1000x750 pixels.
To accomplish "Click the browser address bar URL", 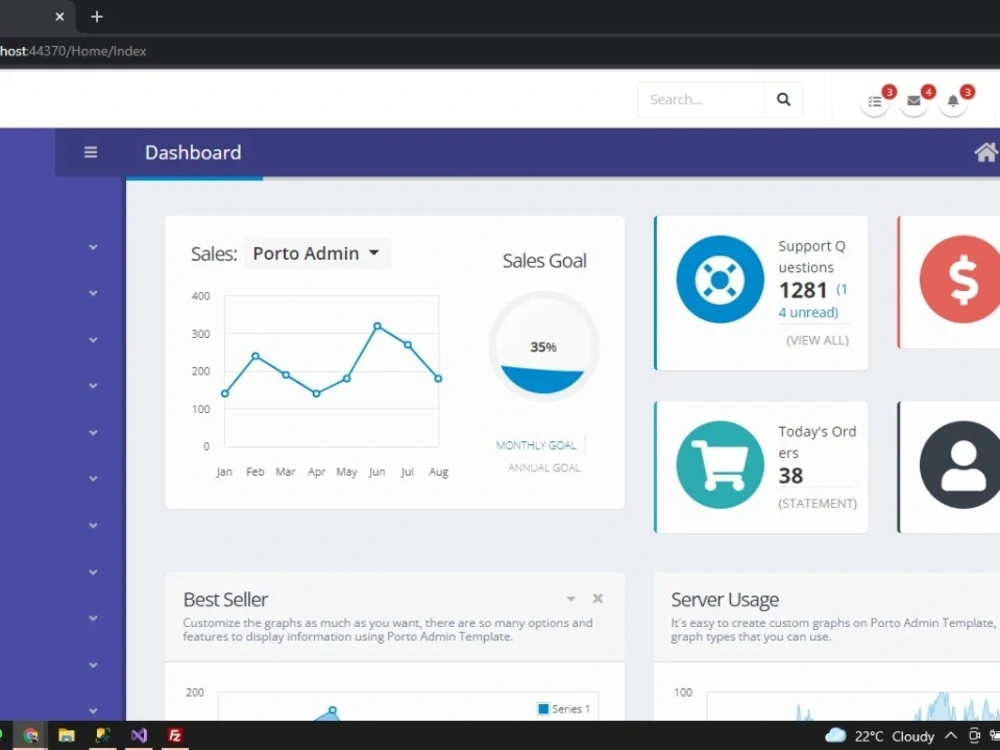I will (73, 51).
